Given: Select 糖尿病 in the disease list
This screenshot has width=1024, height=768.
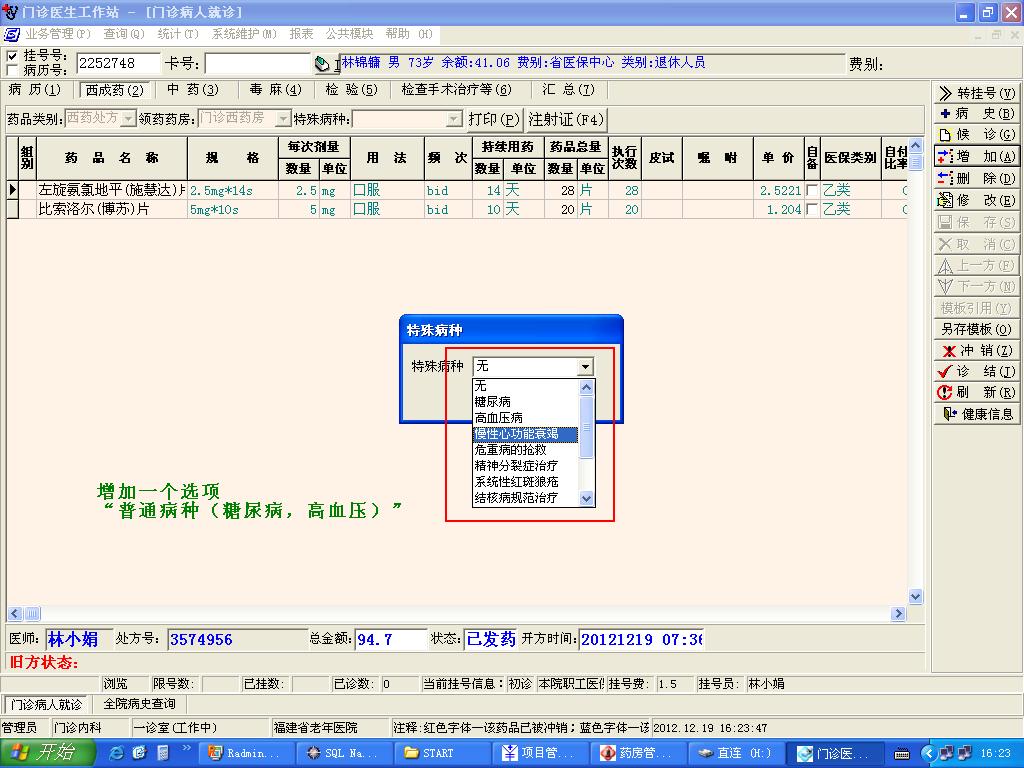Looking at the screenshot, I should (526, 402).
